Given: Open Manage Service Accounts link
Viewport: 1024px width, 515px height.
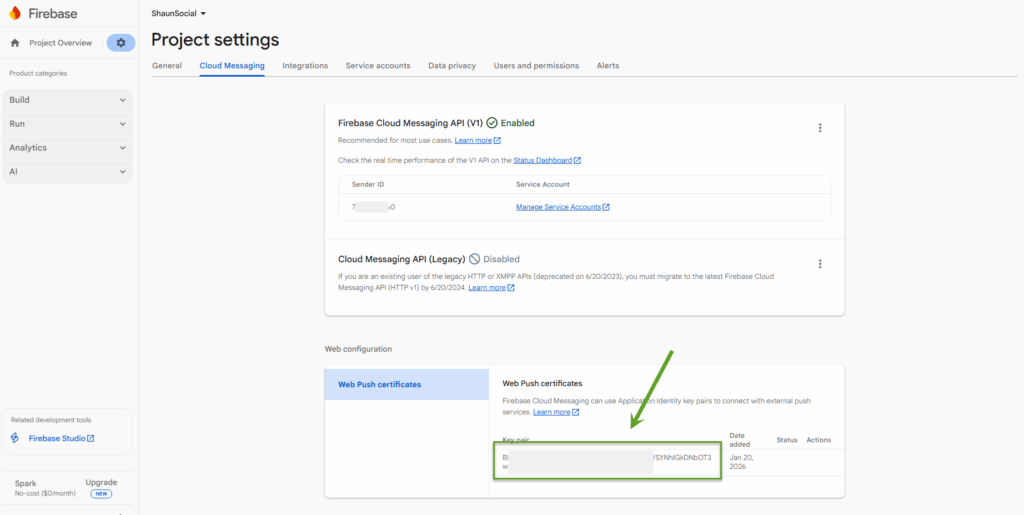Looking at the screenshot, I should pos(558,207).
